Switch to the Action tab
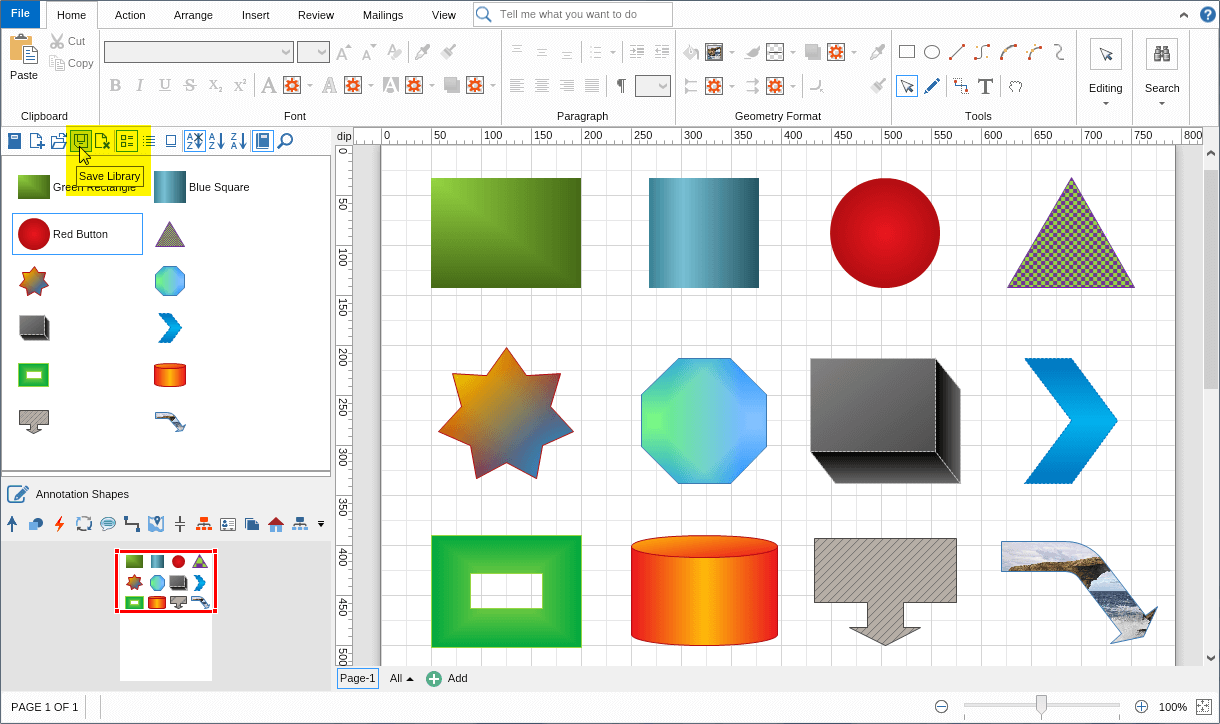The image size is (1220, 724). (130, 15)
